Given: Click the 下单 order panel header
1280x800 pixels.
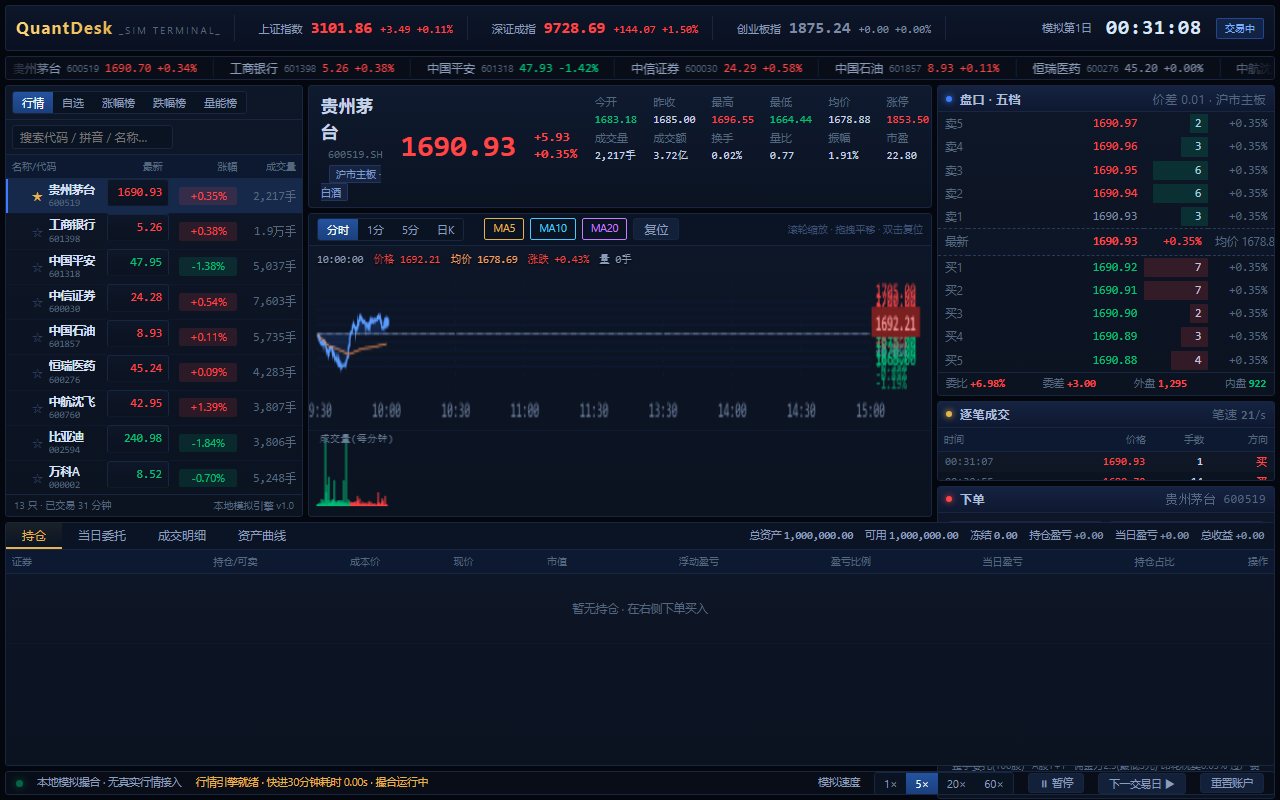Looking at the screenshot, I should click(x=1106, y=499).
